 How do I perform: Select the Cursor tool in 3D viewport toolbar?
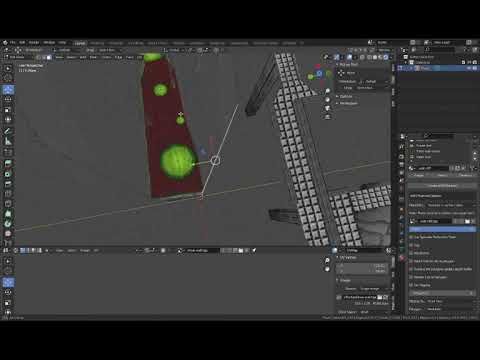click(8, 78)
